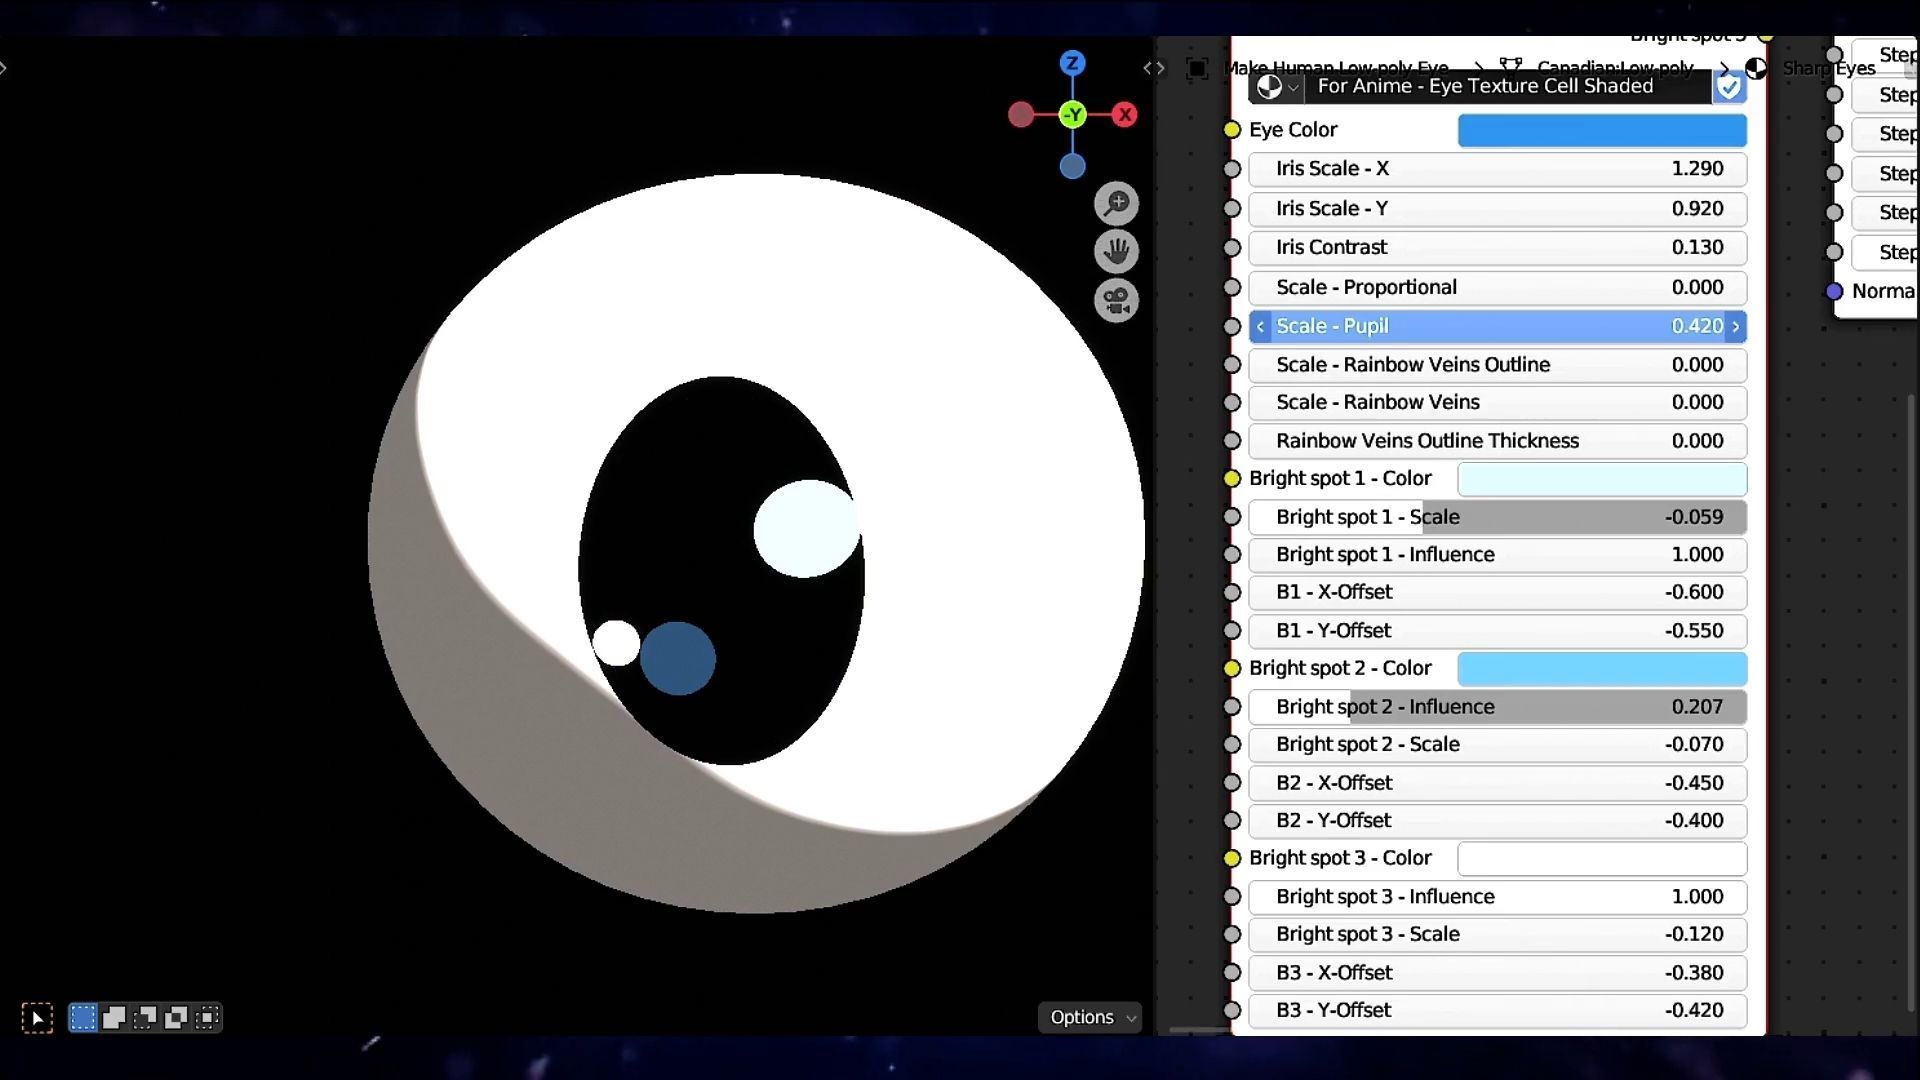Click the B1 - Y-Offset field
Image resolution: width=1920 pixels, height=1080 pixels.
click(1498, 631)
